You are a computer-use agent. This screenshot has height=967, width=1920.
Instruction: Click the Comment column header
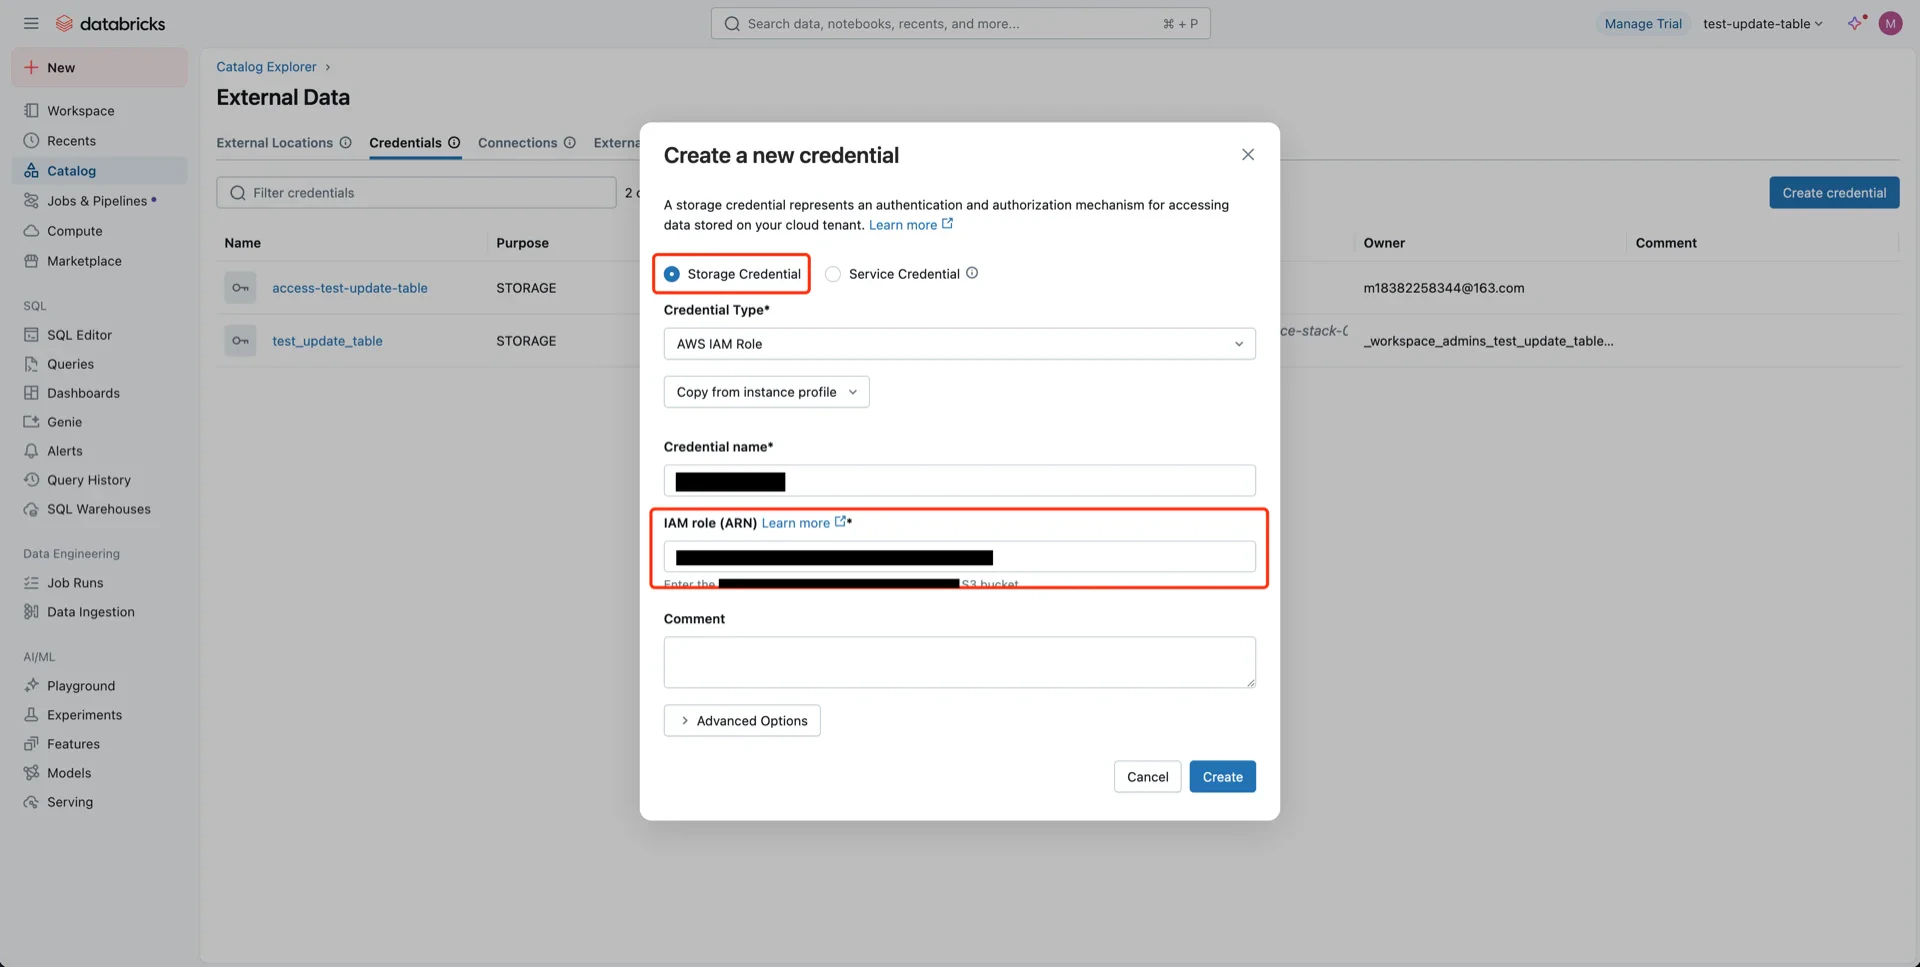point(1666,243)
